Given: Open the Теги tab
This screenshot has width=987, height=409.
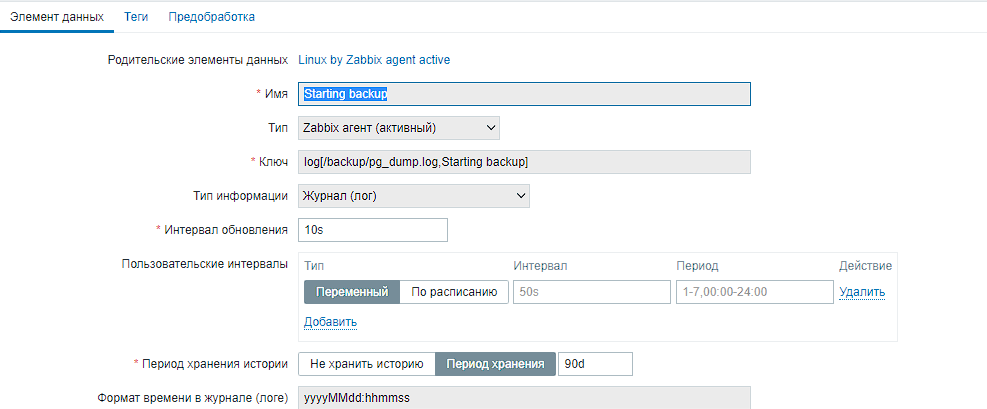Looking at the screenshot, I should tap(136, 17).
